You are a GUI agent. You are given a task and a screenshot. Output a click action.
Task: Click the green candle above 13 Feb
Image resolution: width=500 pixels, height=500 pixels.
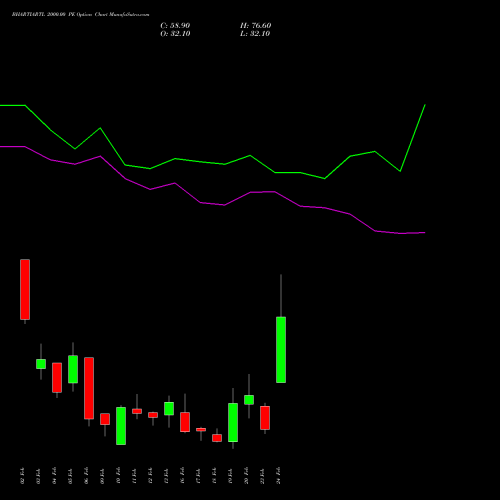(x=169, y=408)
